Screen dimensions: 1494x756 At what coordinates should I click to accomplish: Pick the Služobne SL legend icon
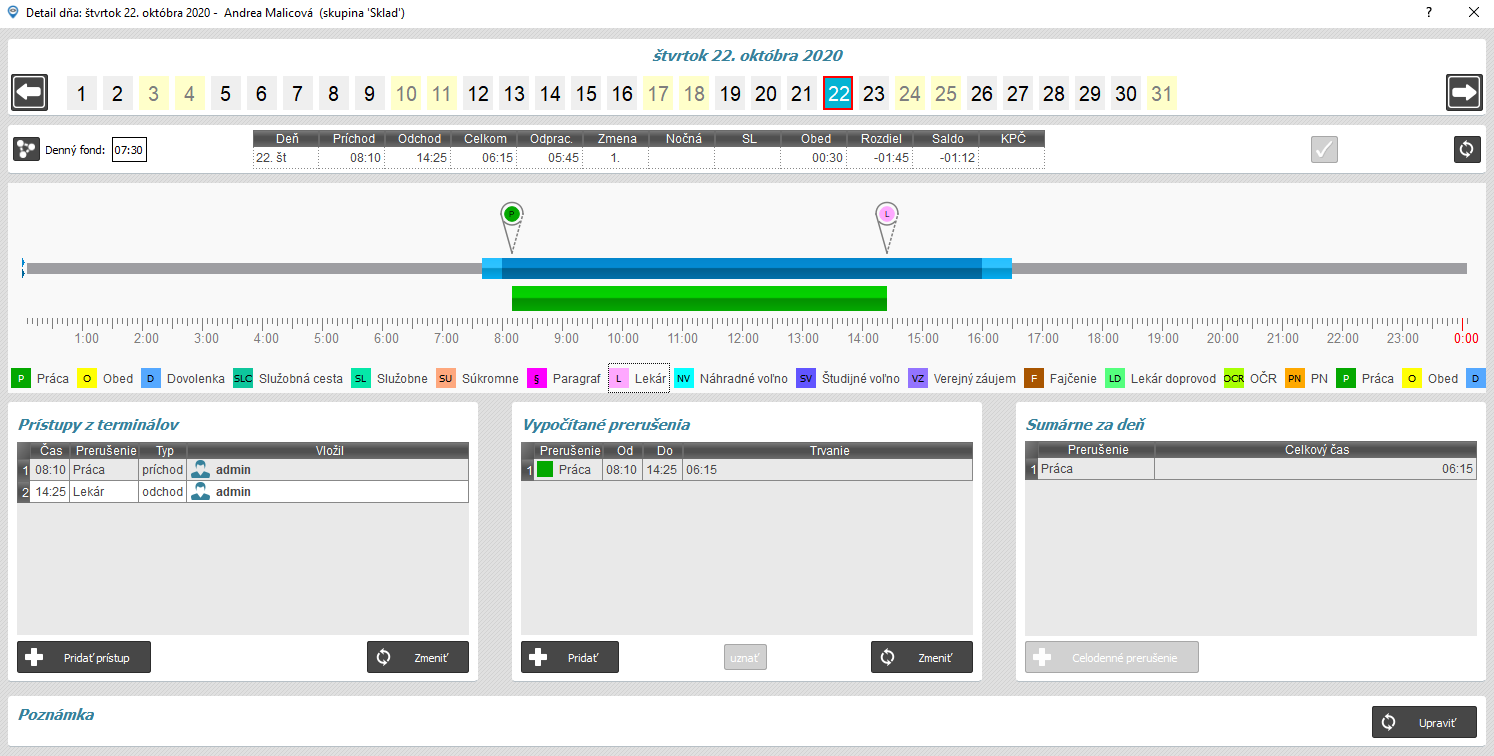pyautogui.click(x=361, y=379)
